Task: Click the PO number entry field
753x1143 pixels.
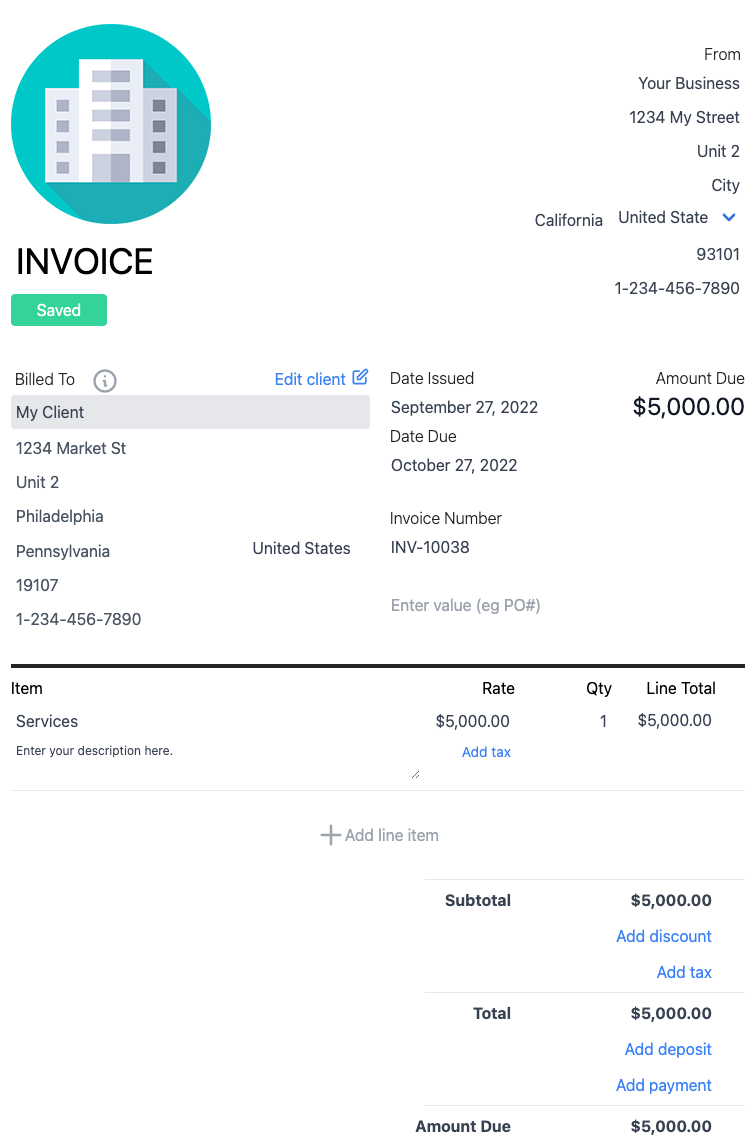Action: click(x=465, y=605)
